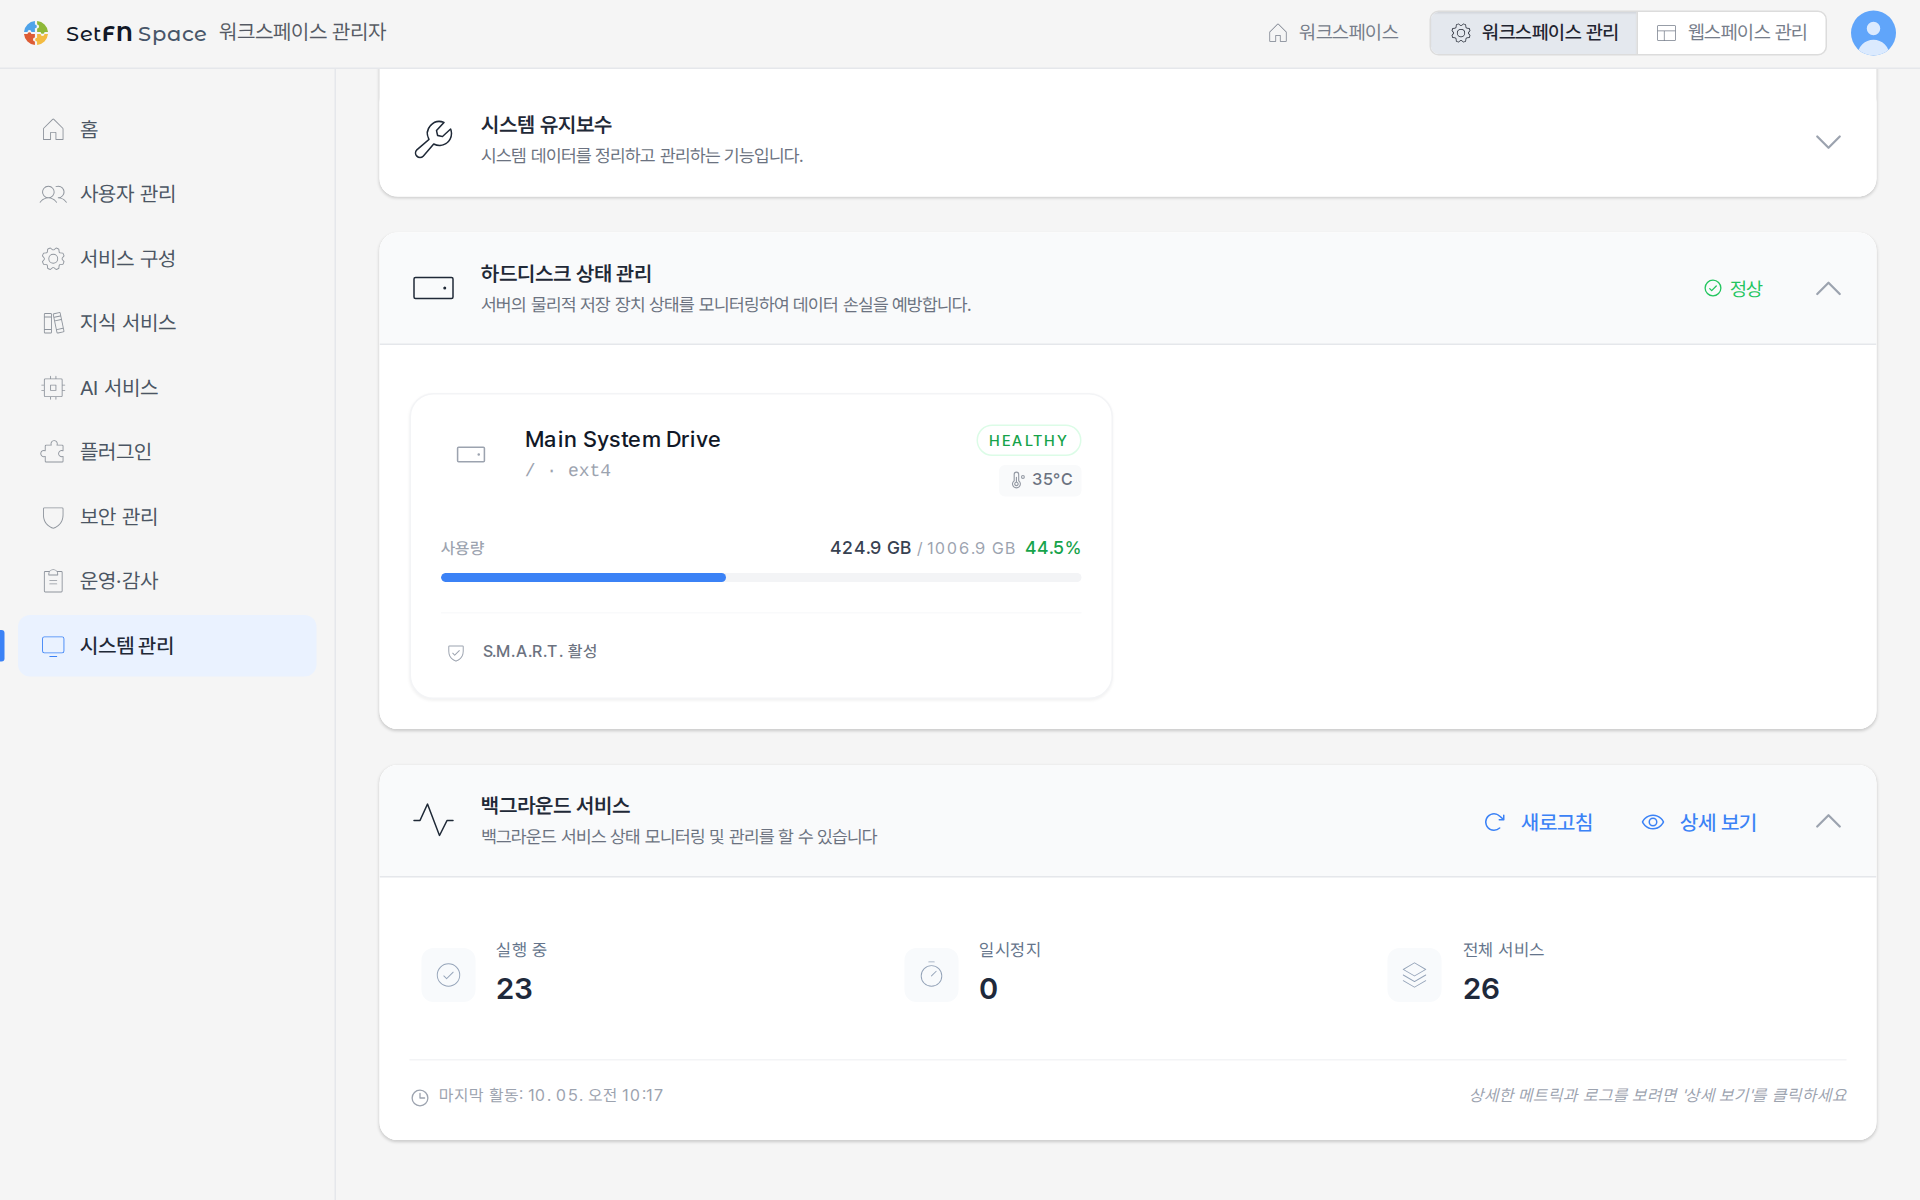This screenshot has height=1200, width=1920.
Task: Click the thermometer icon by 35°C
Action: tap(1017, 480)
